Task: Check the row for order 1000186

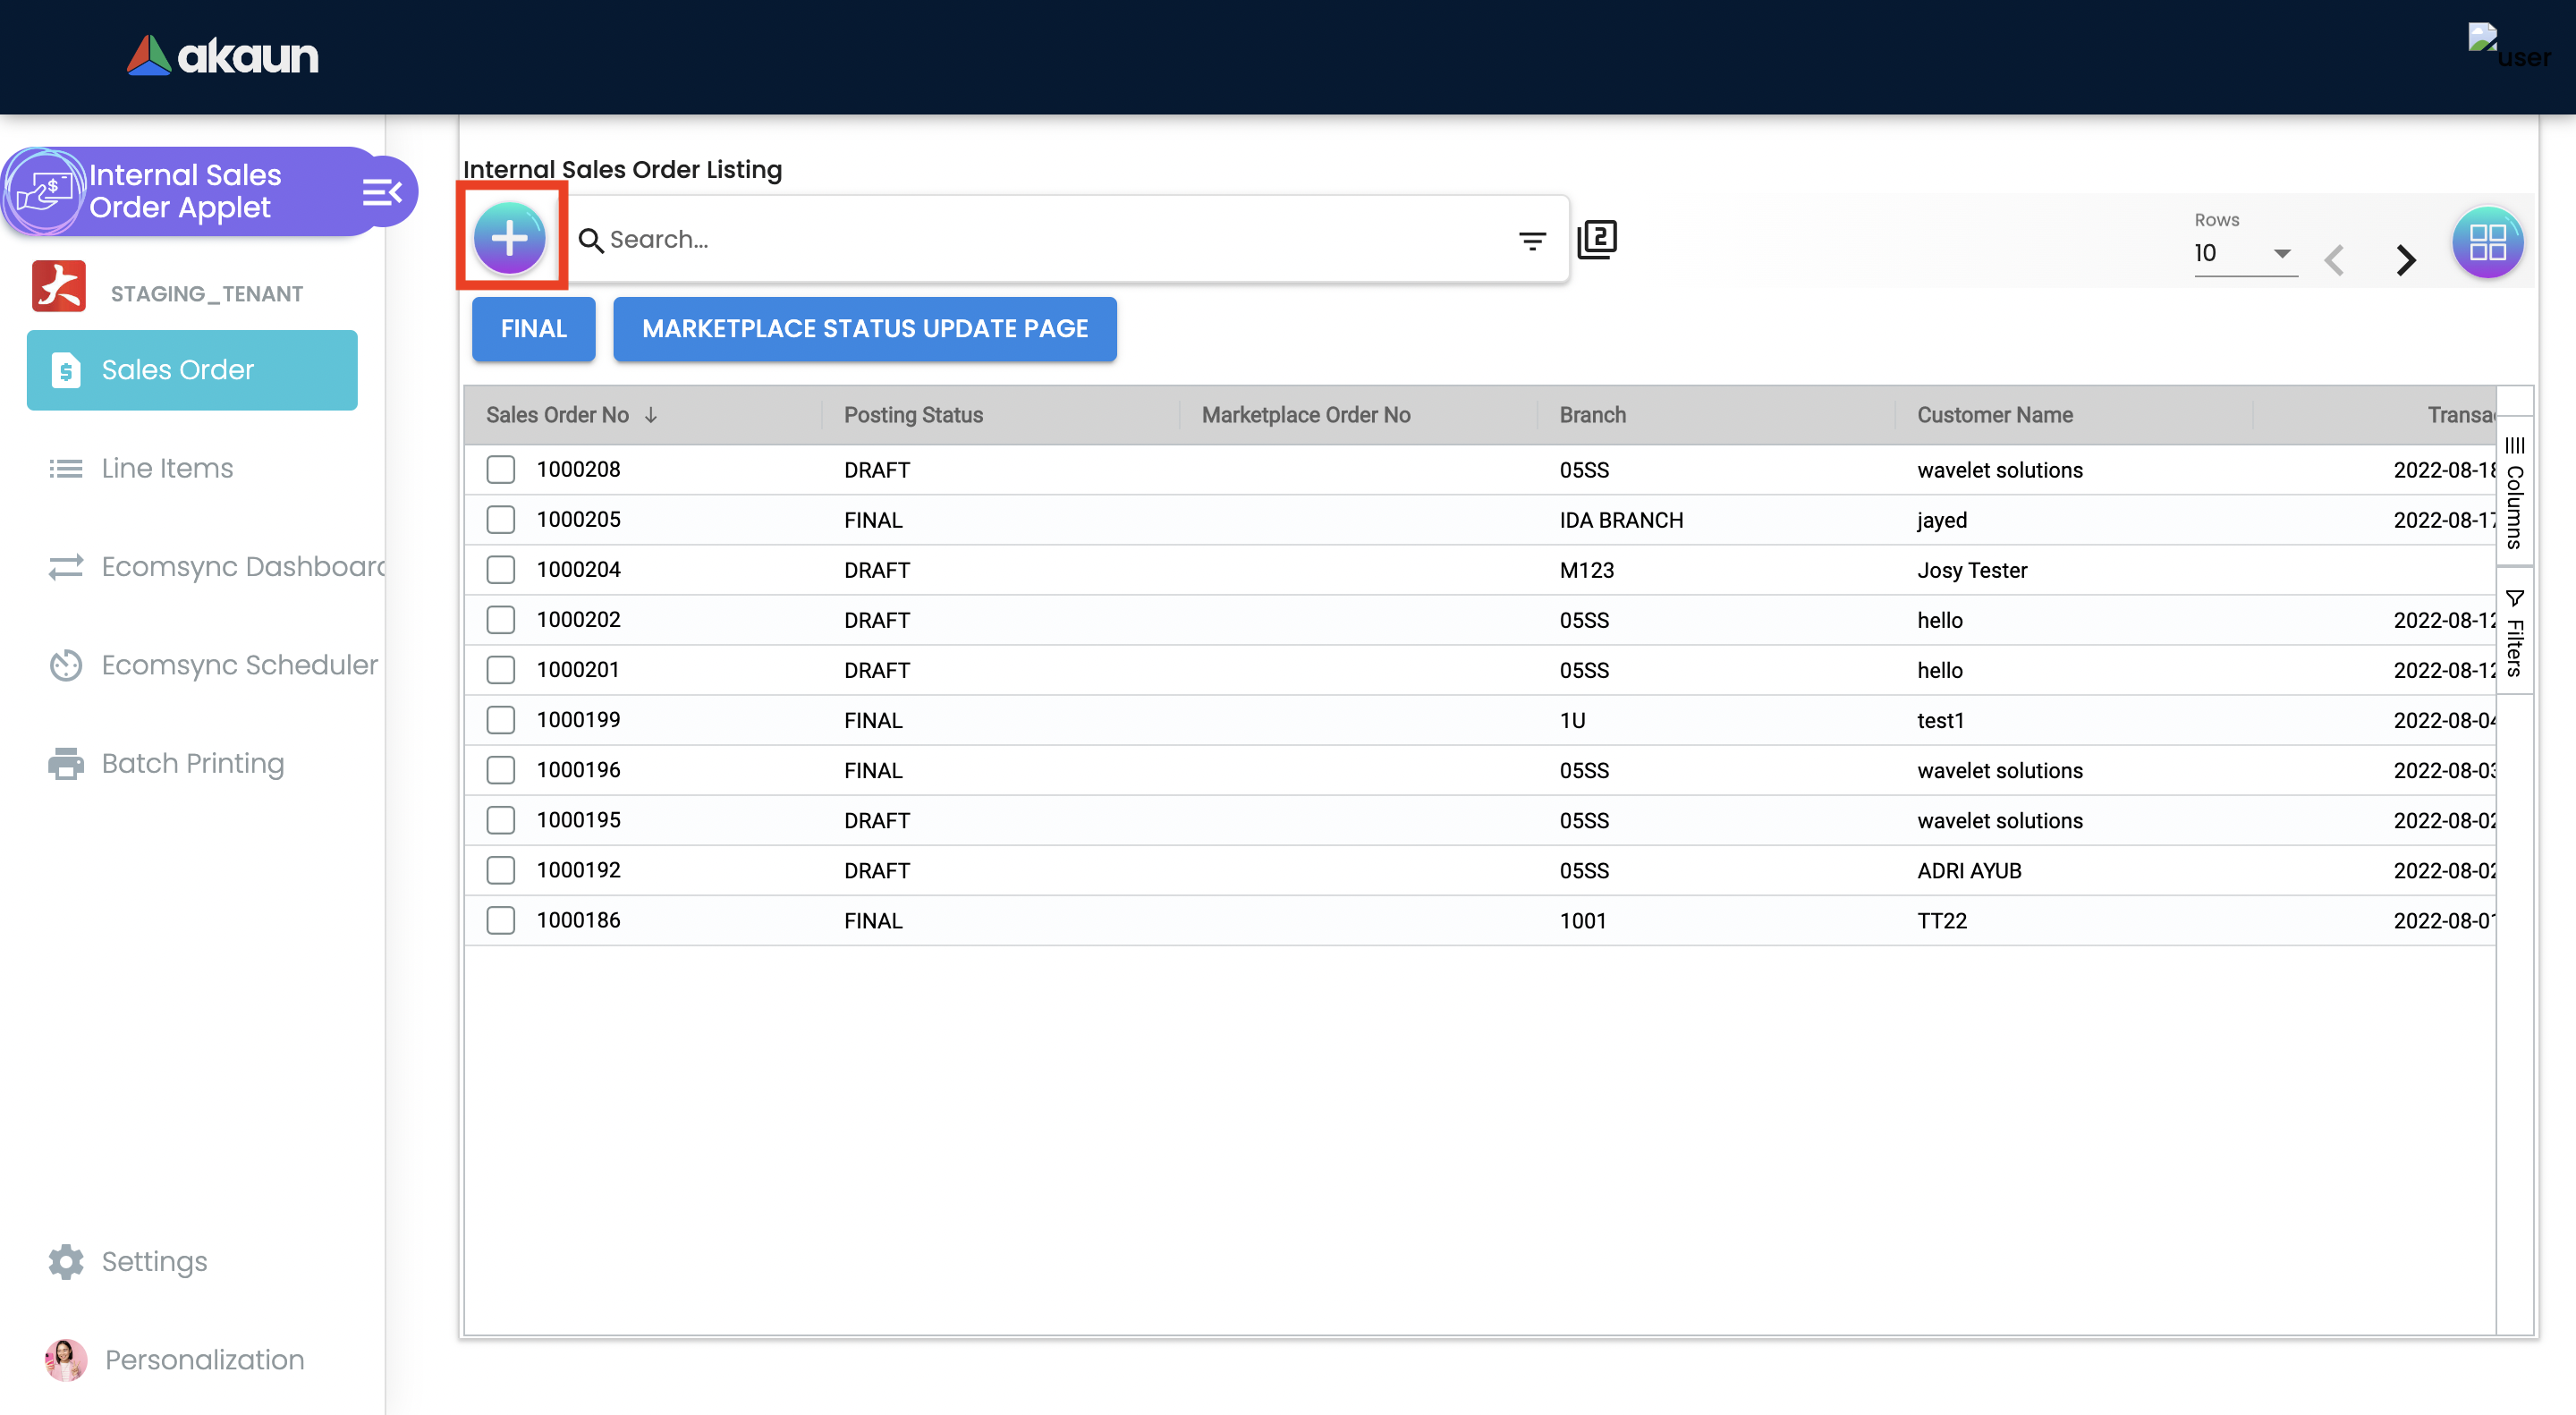Action: pos(501,920)
